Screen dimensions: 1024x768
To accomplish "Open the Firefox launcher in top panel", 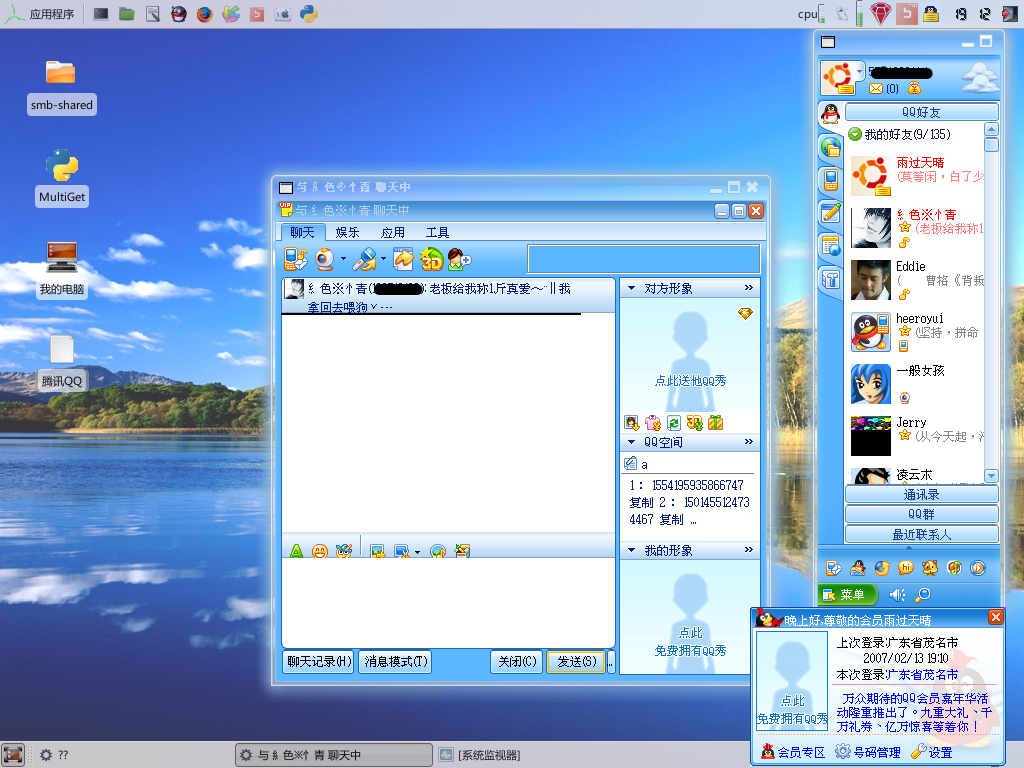I will [x=204, y=14].
